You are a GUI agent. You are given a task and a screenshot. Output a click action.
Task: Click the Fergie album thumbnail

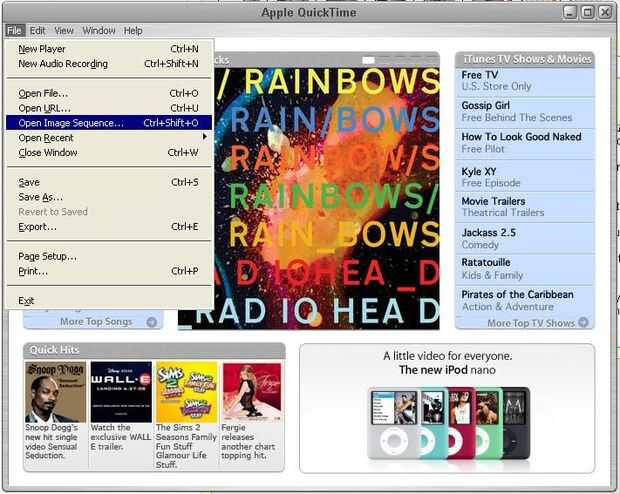252,392
